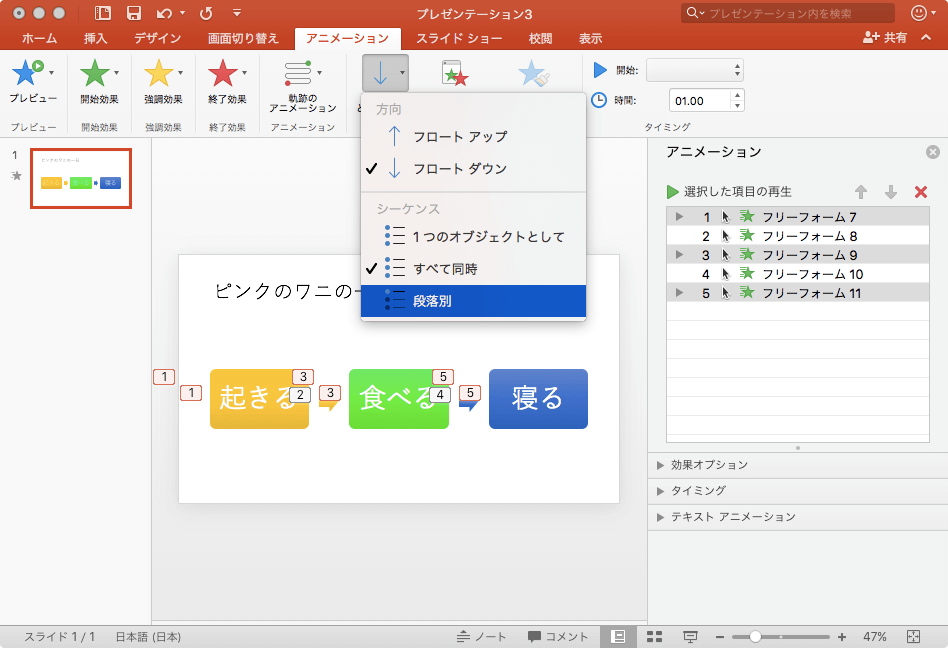The image size is (948, 648).
Task: Click the zoom in plus button
Action: coord(842,637)
